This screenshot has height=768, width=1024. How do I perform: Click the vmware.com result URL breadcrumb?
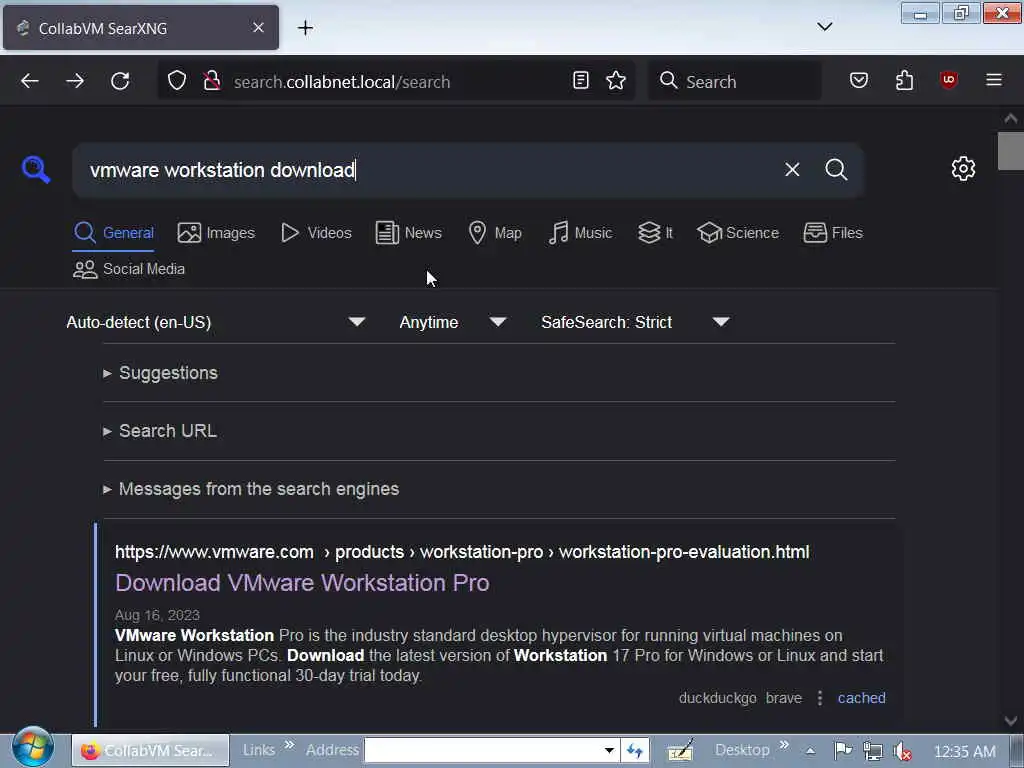(x=462, y=552)
